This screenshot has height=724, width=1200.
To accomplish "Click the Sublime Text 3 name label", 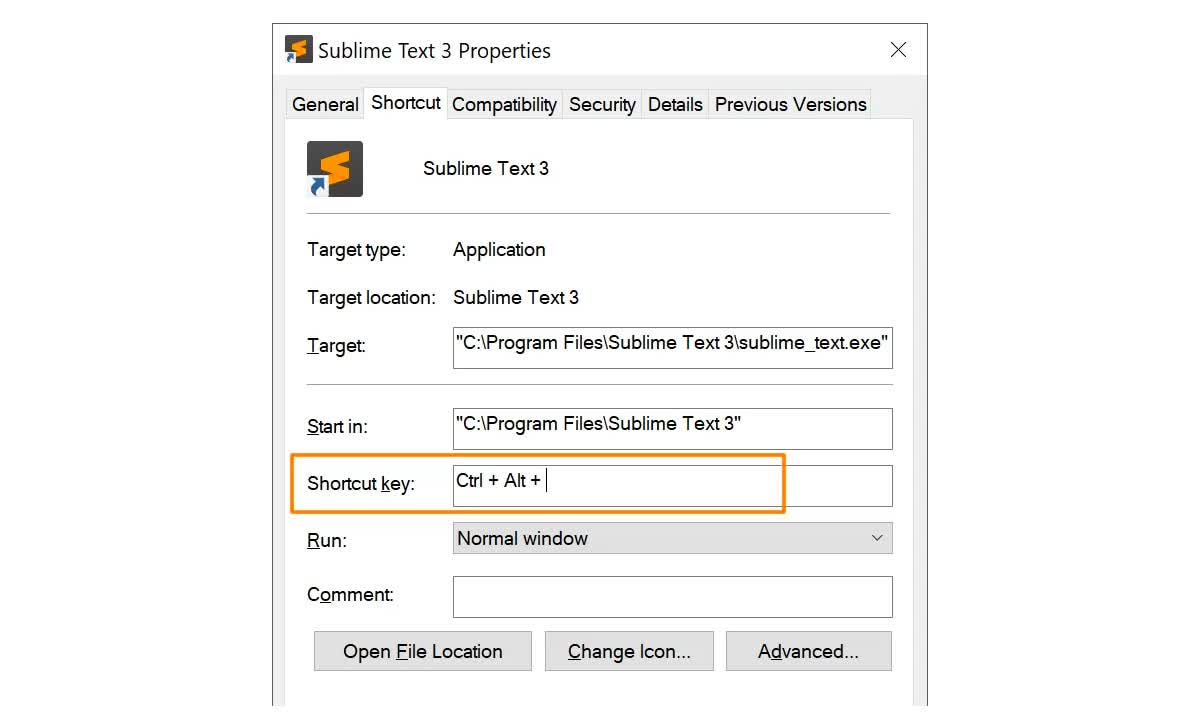I will tap(486, 169).
